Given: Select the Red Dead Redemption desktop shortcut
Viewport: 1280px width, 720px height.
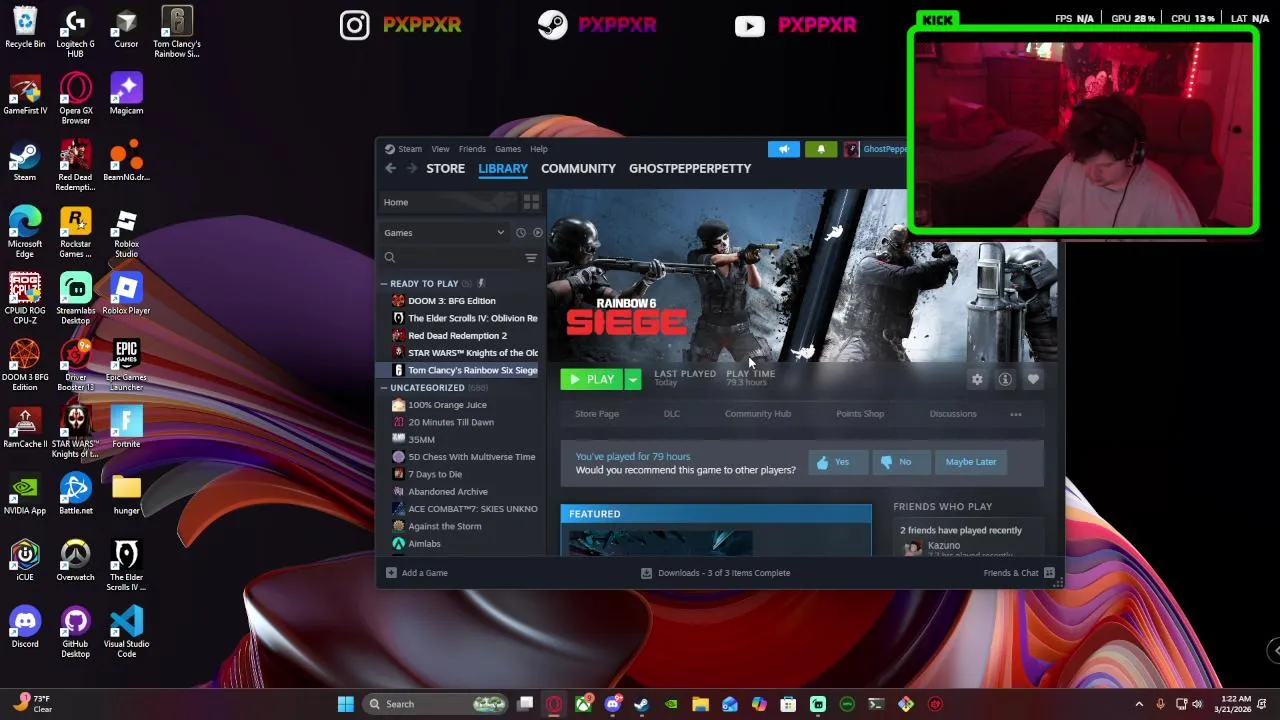Looking at the screenshot, I should click(75, 166).
